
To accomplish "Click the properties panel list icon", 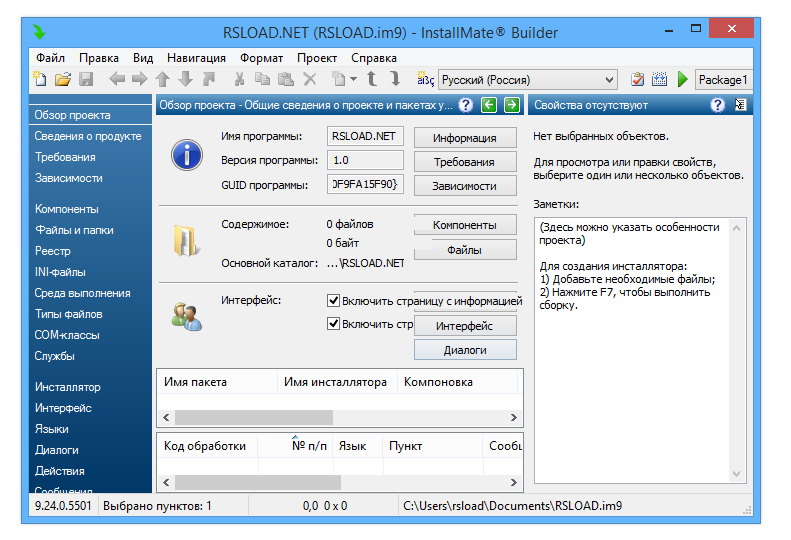I will (740, 105).
